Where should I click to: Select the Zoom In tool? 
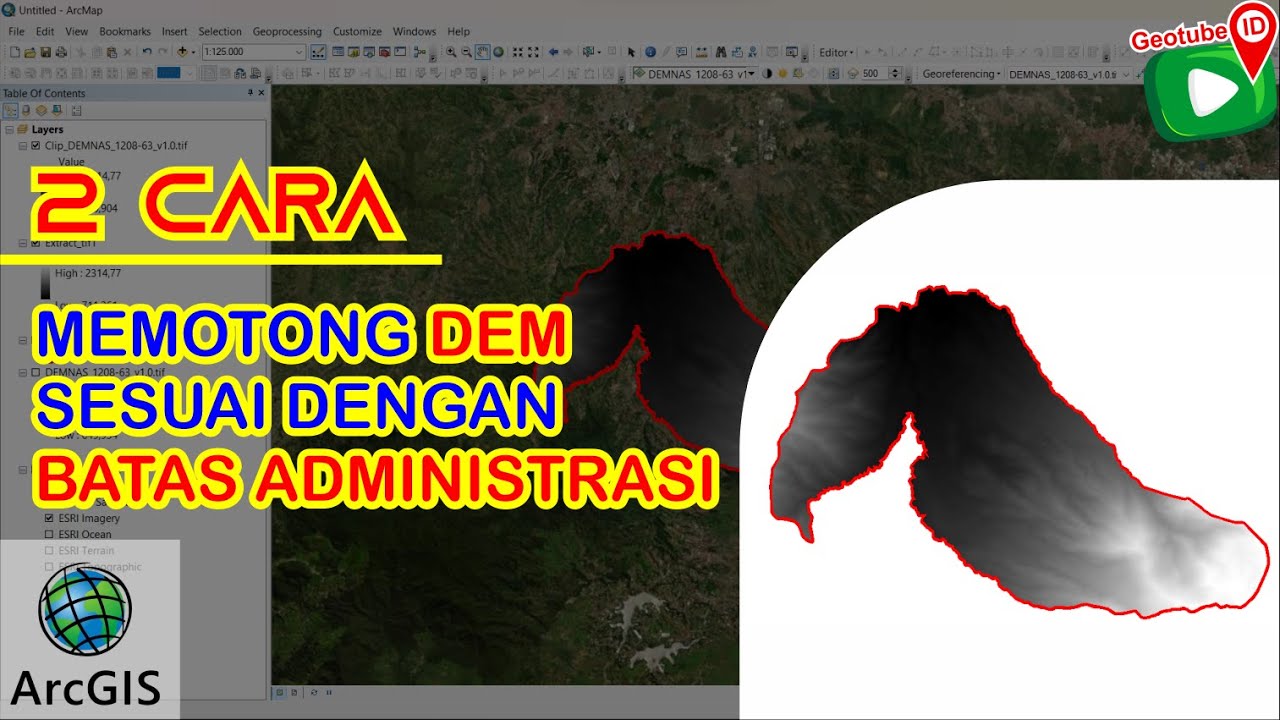(451, 52)
